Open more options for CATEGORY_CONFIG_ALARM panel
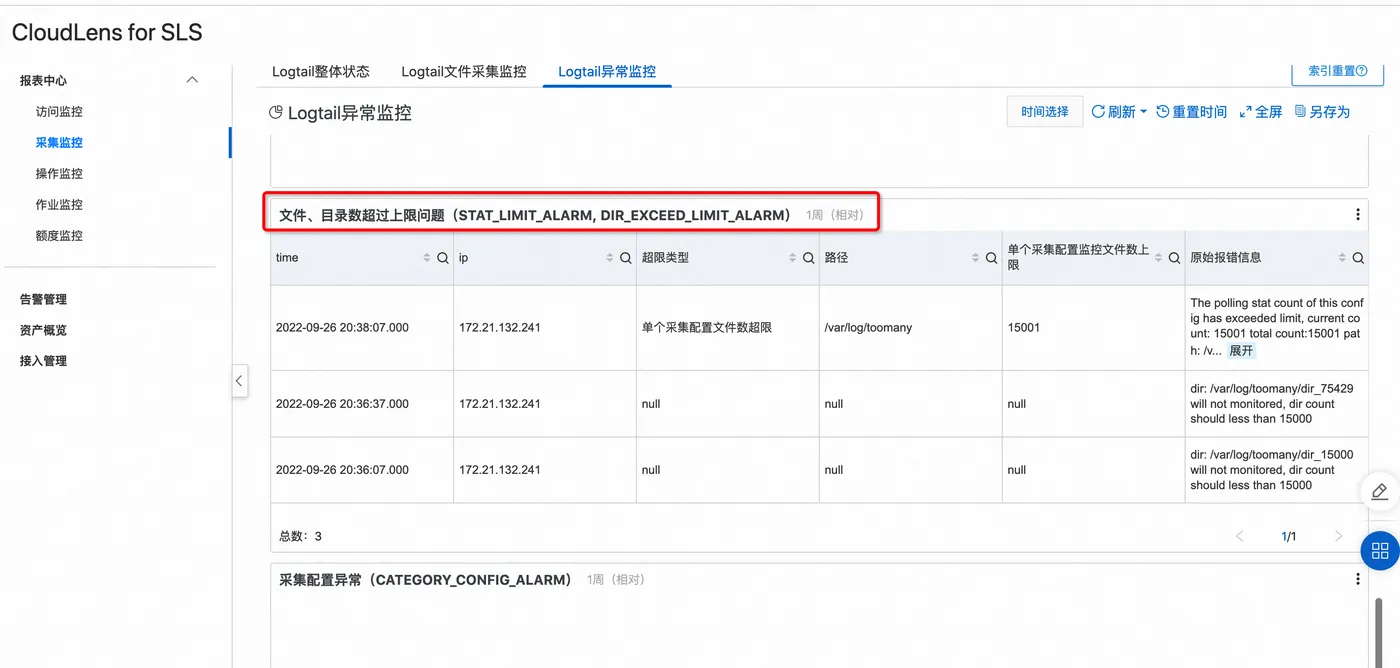The width and height of the screenshot is (1400, 668). tap(1357, 579)
